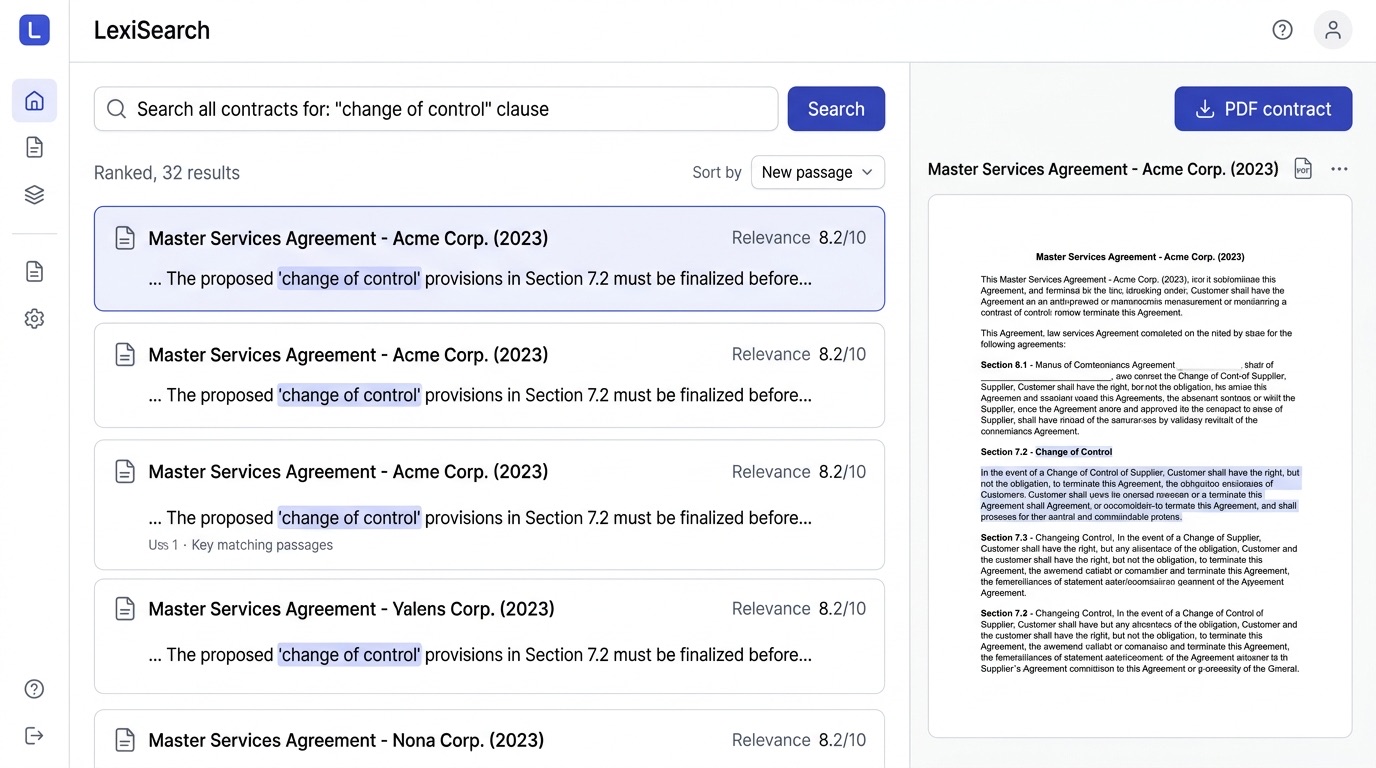Click document icon of first Acme Corp. result
The image size is (1376, 768).
point(125,238)
